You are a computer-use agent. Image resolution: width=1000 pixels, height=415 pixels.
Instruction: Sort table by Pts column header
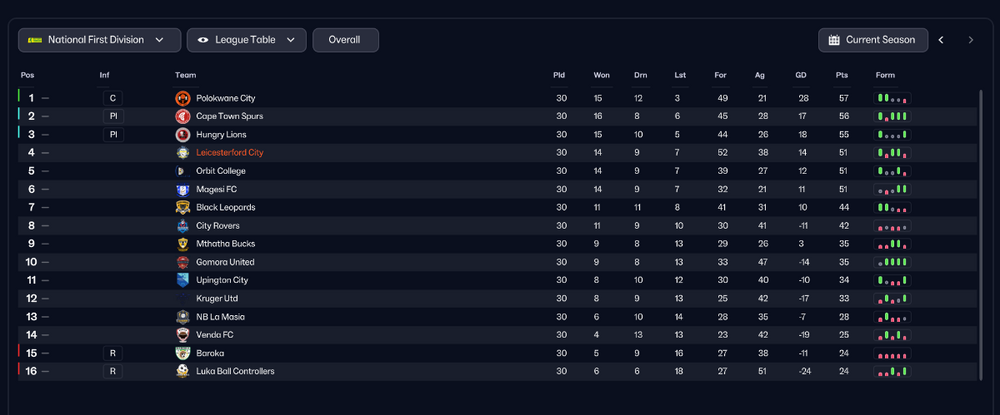click(x=842, y=75)
